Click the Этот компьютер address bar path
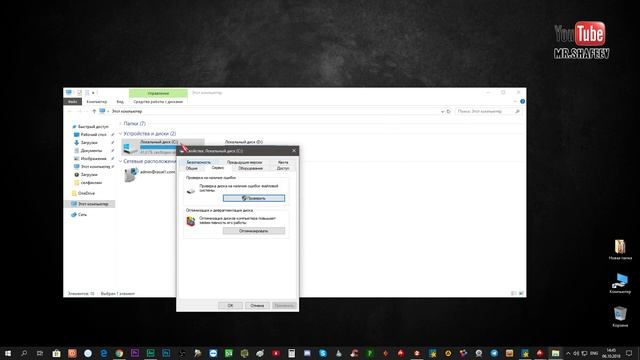The width and height of the screenshot is (640, 360). pyautogui.click(x=127, y=111)
